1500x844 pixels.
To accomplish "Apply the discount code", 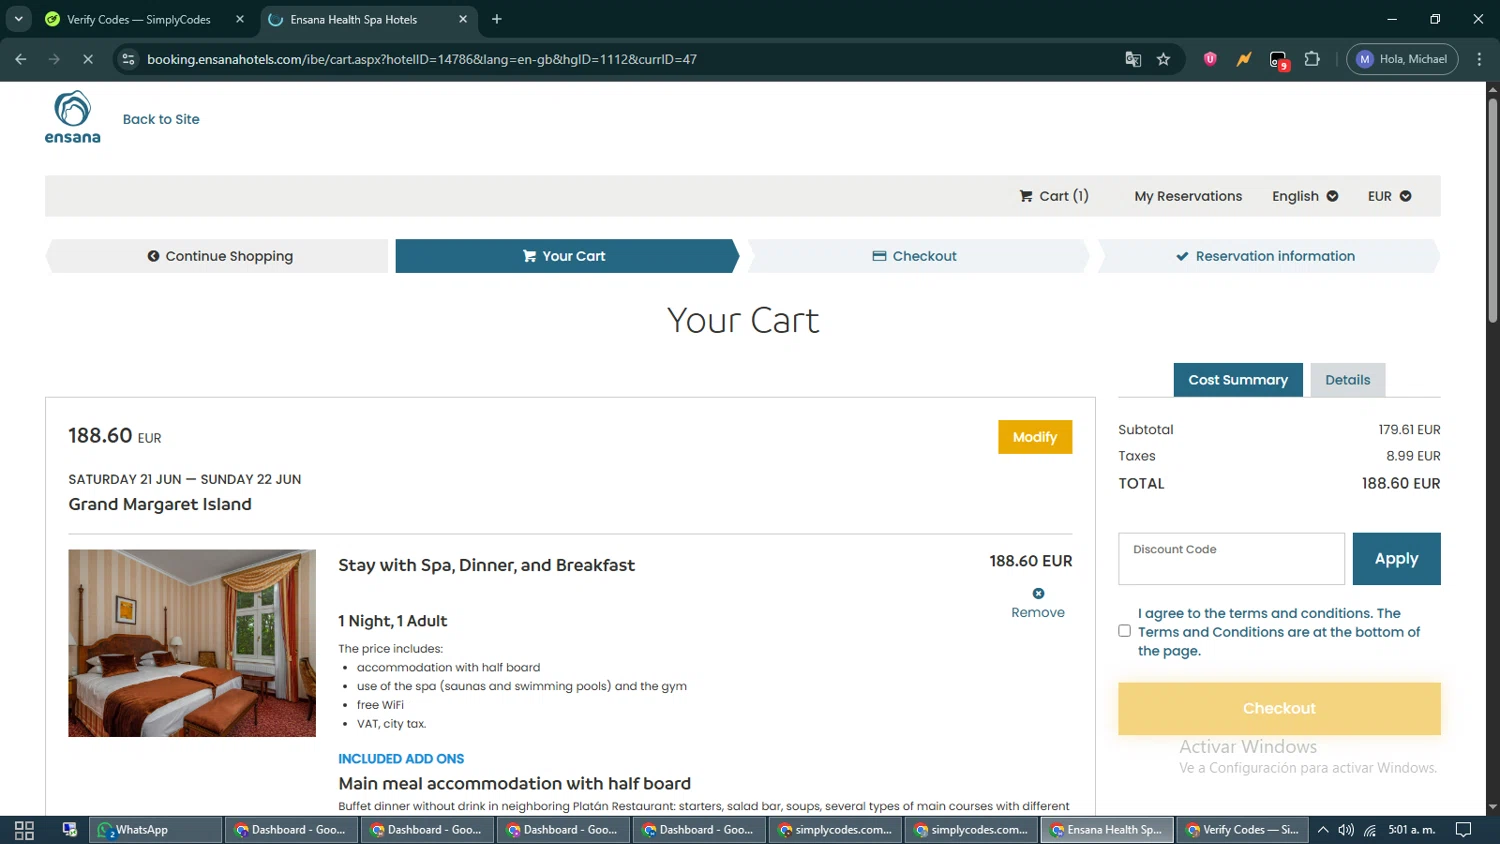I will tap(1396, 559).
